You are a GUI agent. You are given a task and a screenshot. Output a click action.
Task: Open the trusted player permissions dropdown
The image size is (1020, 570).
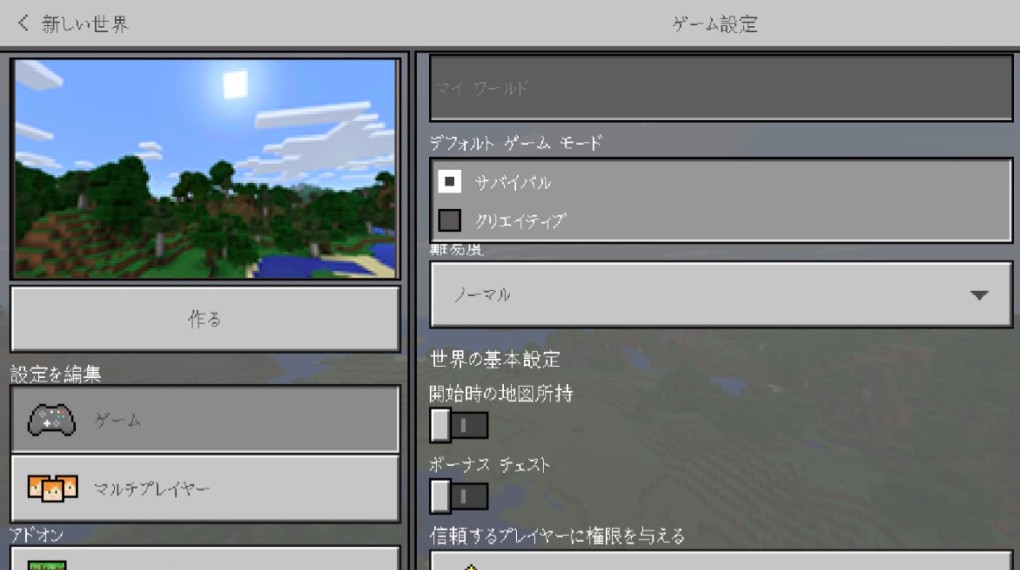click(720, 561)
